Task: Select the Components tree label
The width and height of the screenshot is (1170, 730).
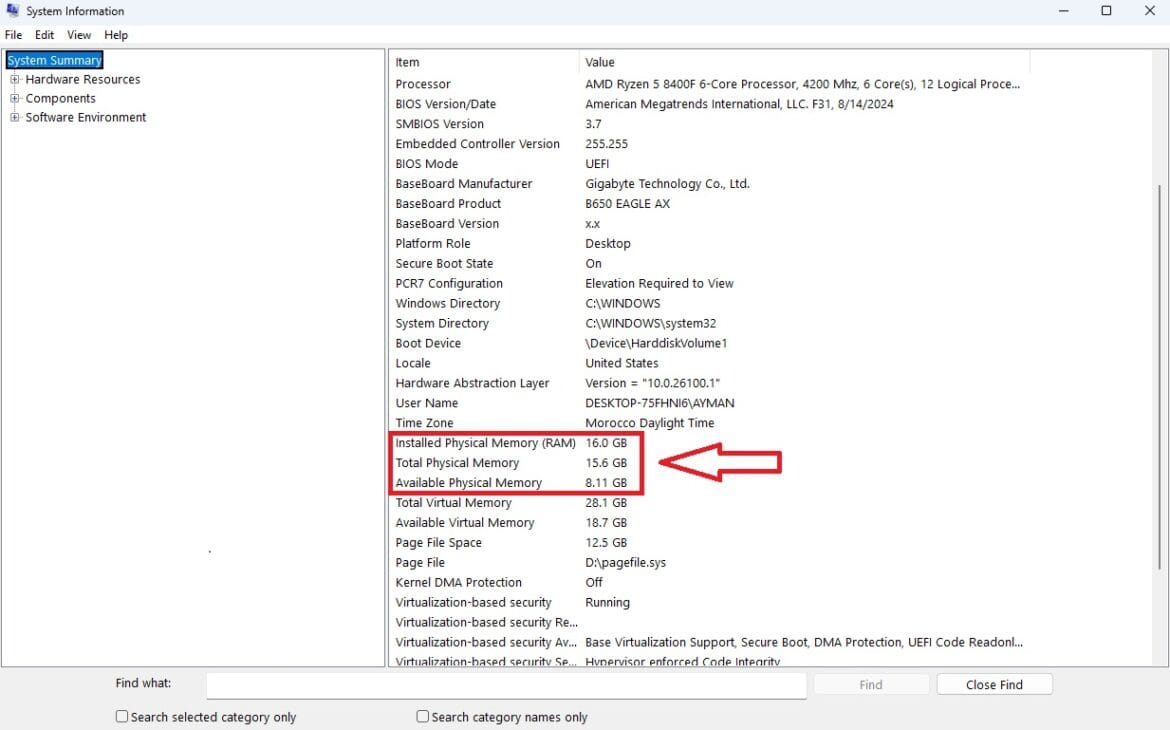Action: coord(60,99)
